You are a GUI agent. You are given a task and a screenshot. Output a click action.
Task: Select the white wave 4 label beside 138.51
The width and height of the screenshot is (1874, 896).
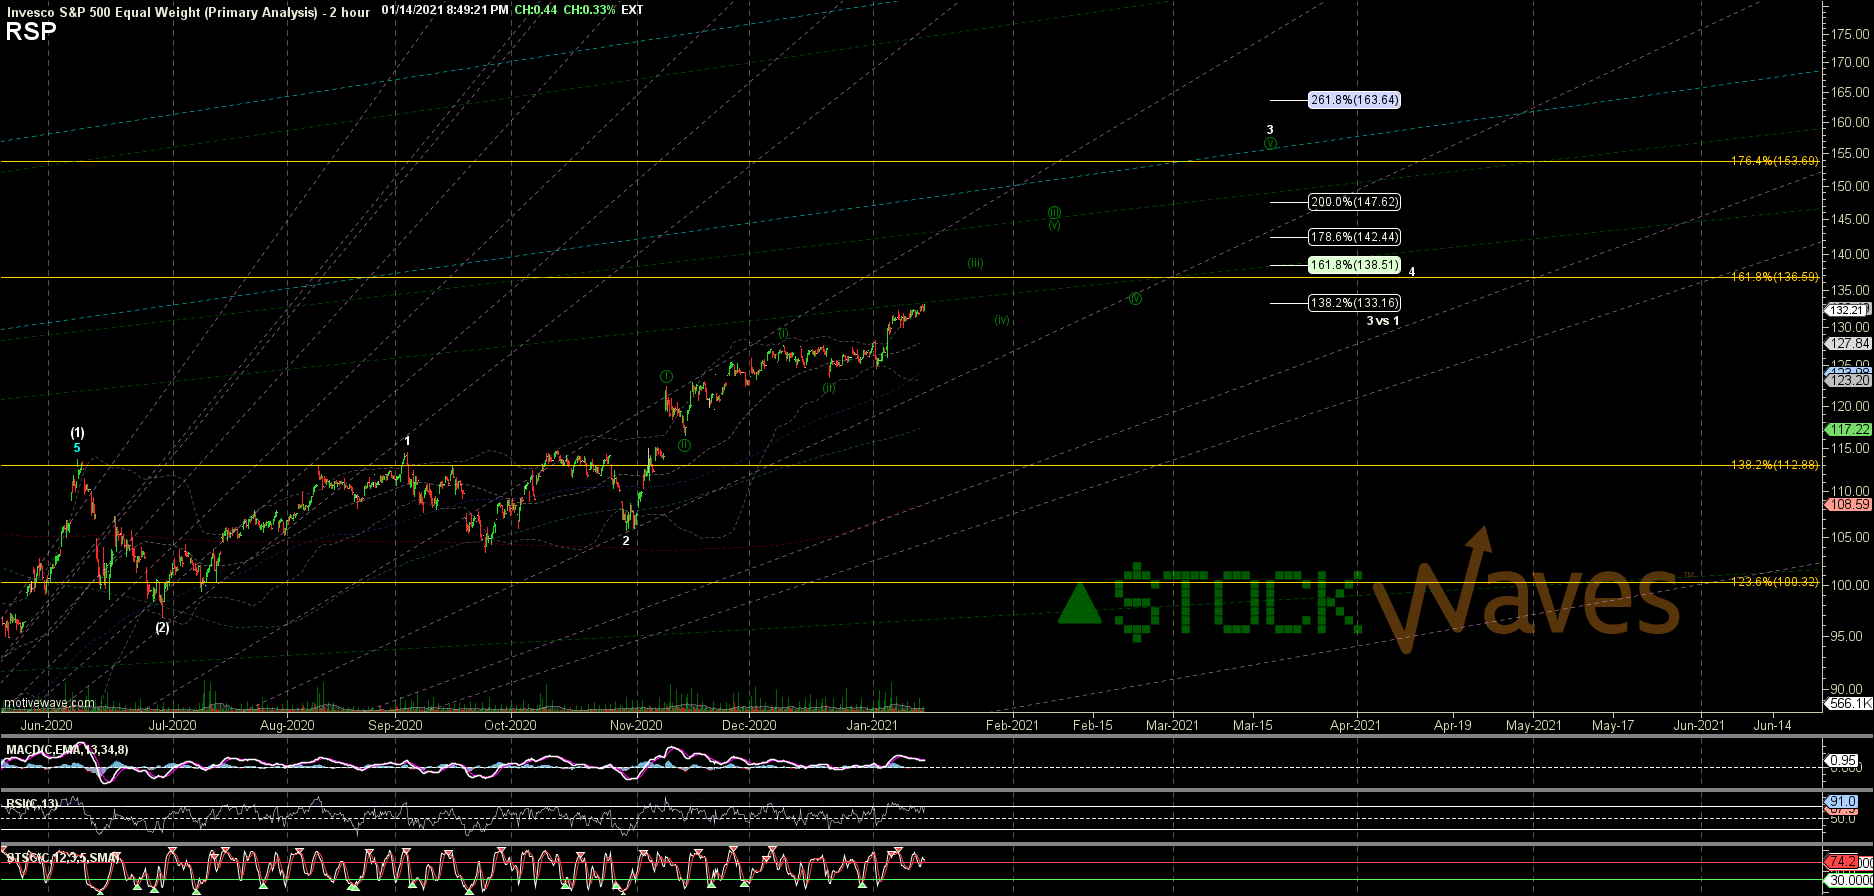coord(1411,272)
